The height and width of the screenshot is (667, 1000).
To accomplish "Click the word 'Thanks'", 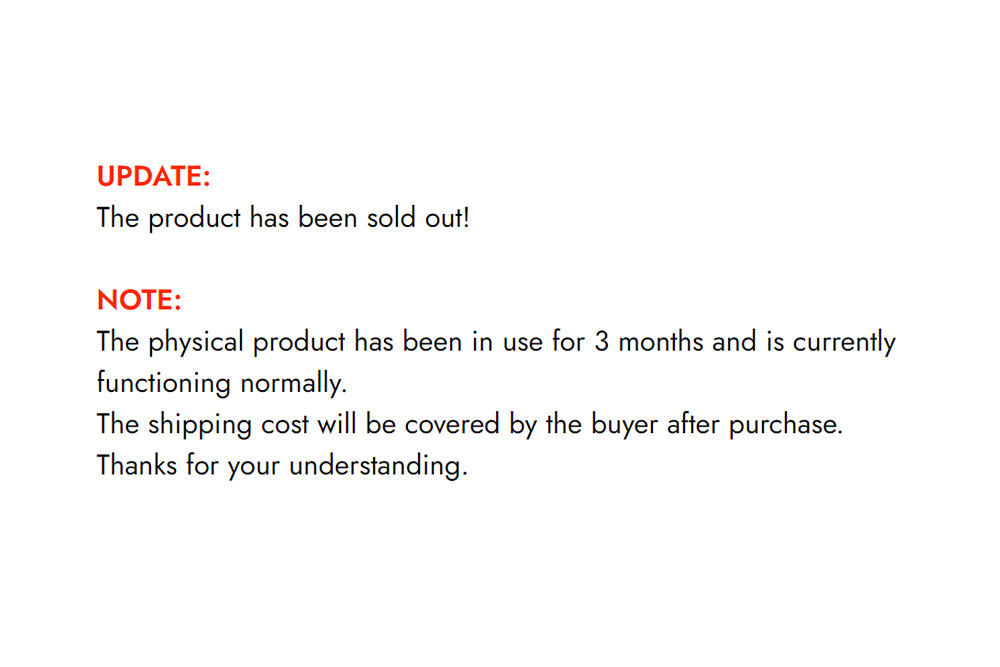I will click(136, 465).
